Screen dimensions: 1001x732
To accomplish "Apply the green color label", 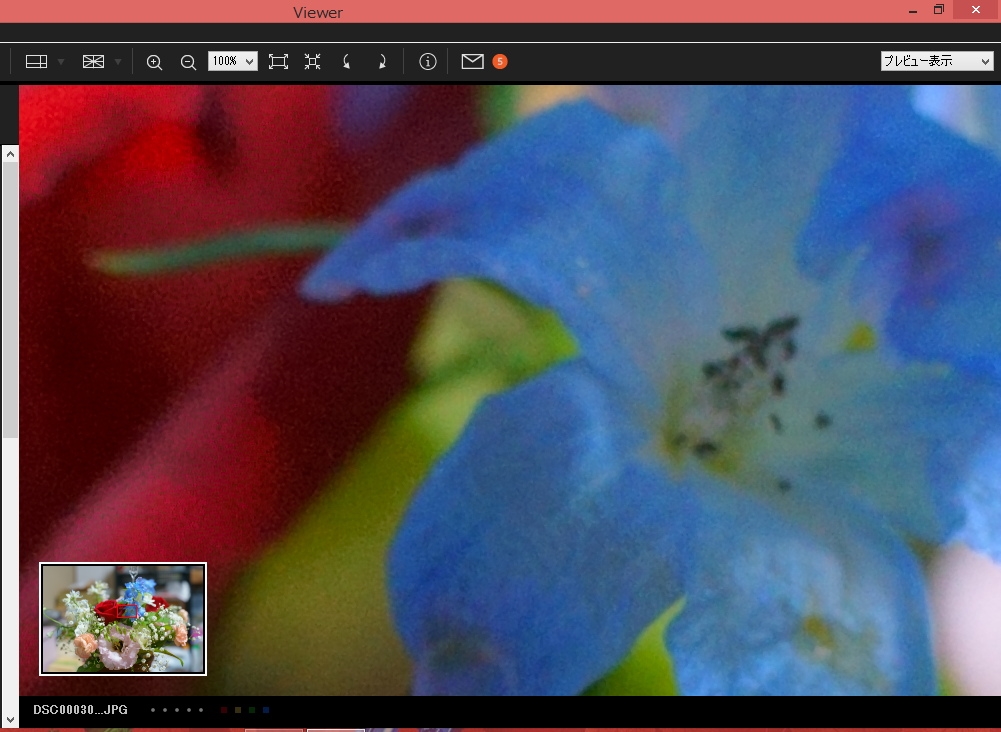I will pyautogui.click(x=252, y=710).
